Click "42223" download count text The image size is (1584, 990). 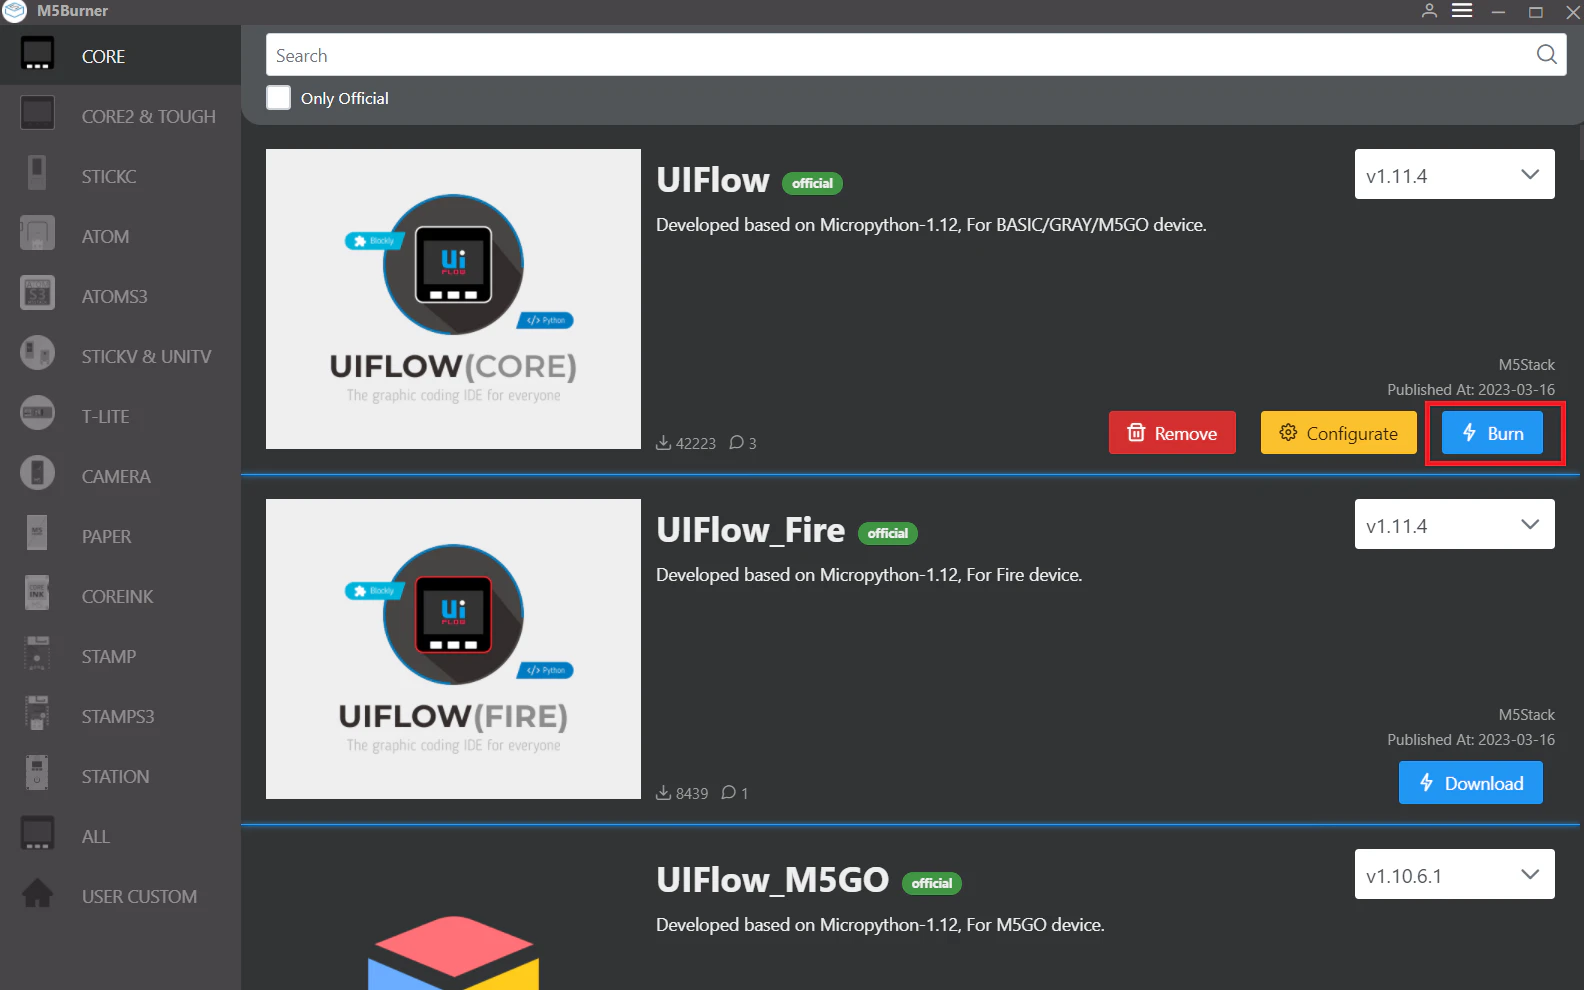click(x=696, y=443)
